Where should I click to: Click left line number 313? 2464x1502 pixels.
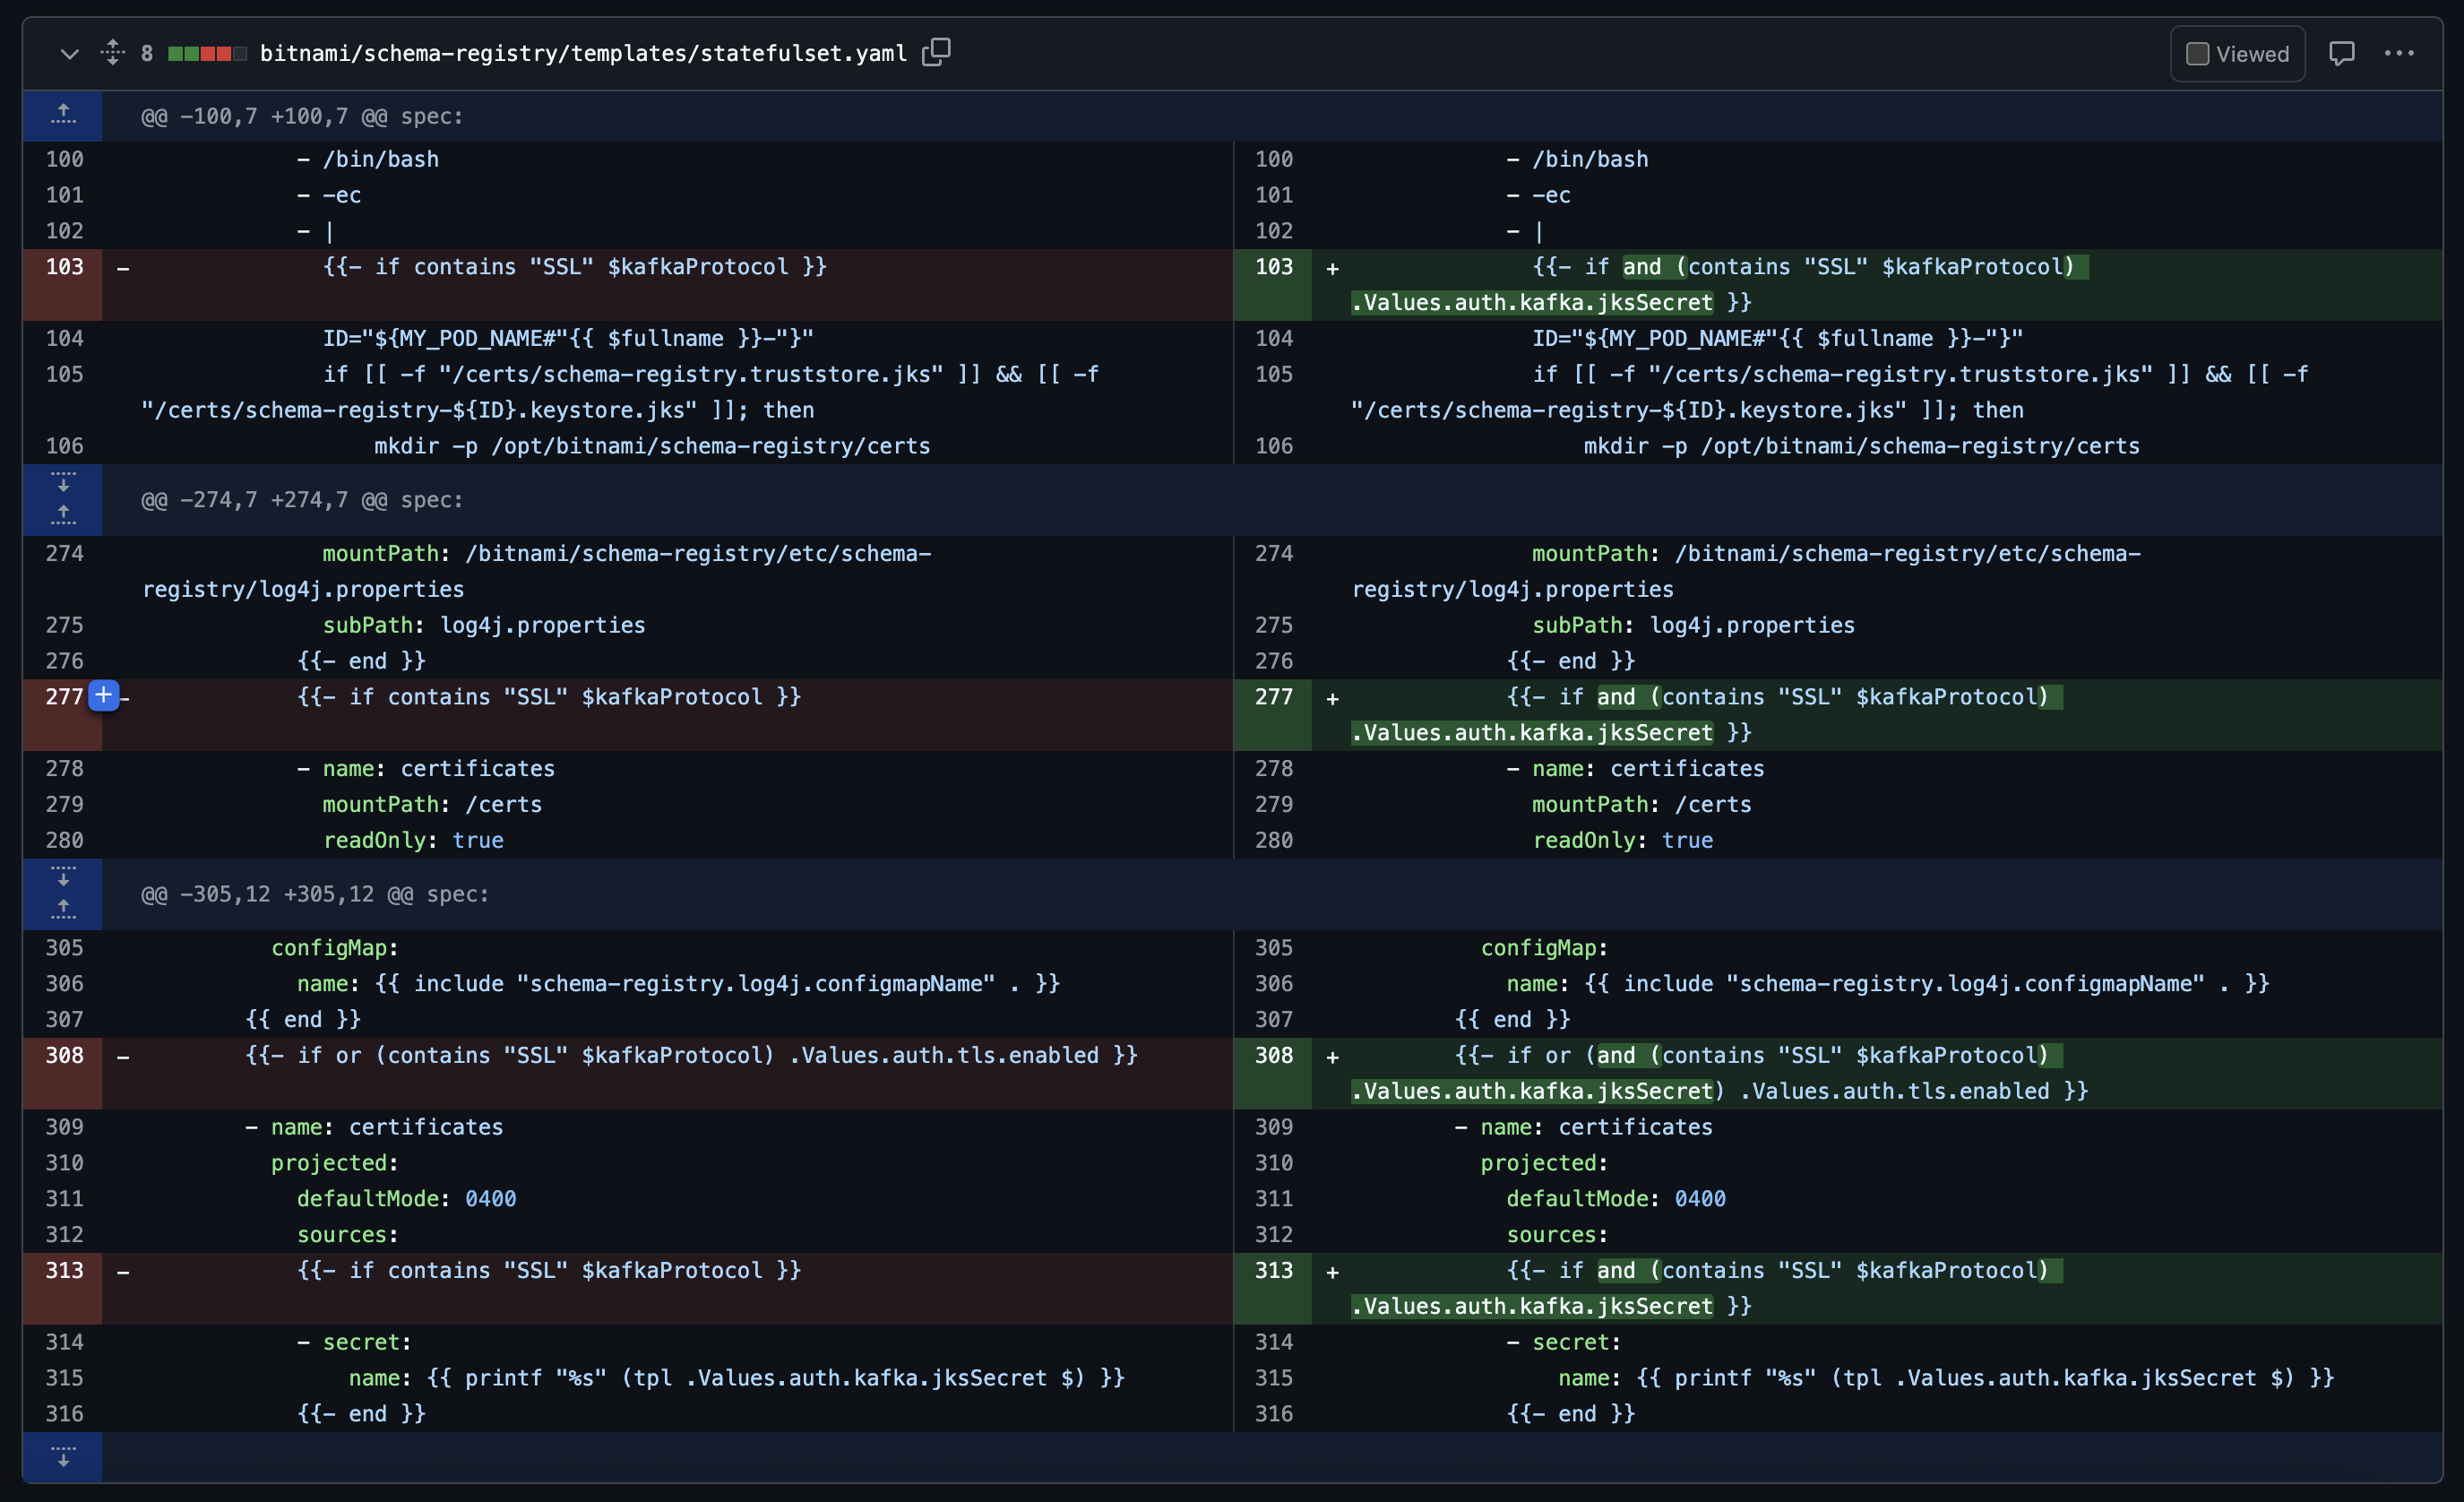click(64, 1270)
